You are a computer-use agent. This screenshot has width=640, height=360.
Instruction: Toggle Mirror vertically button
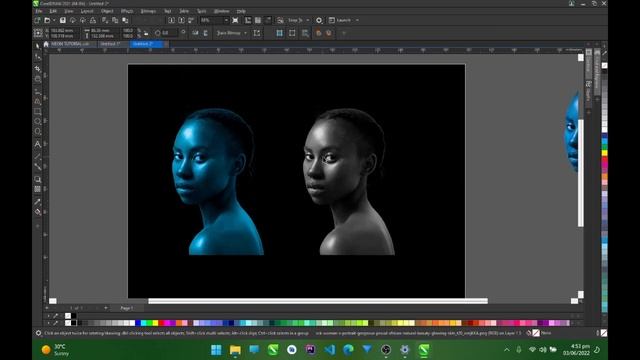click(205, 33)
